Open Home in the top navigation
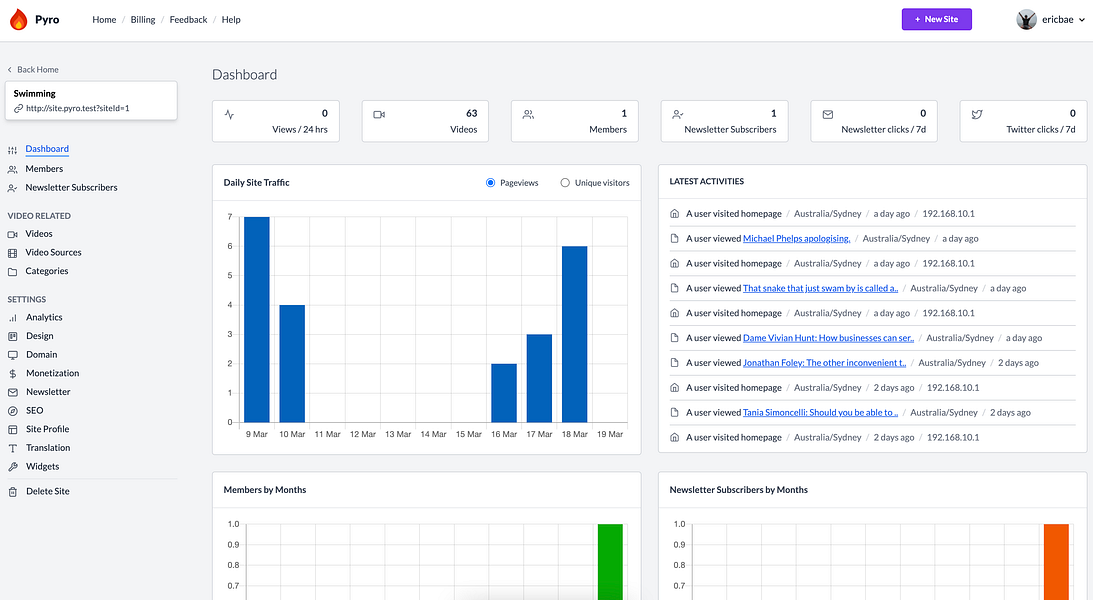Screen dimensions: 1093x600 [104, 20]
